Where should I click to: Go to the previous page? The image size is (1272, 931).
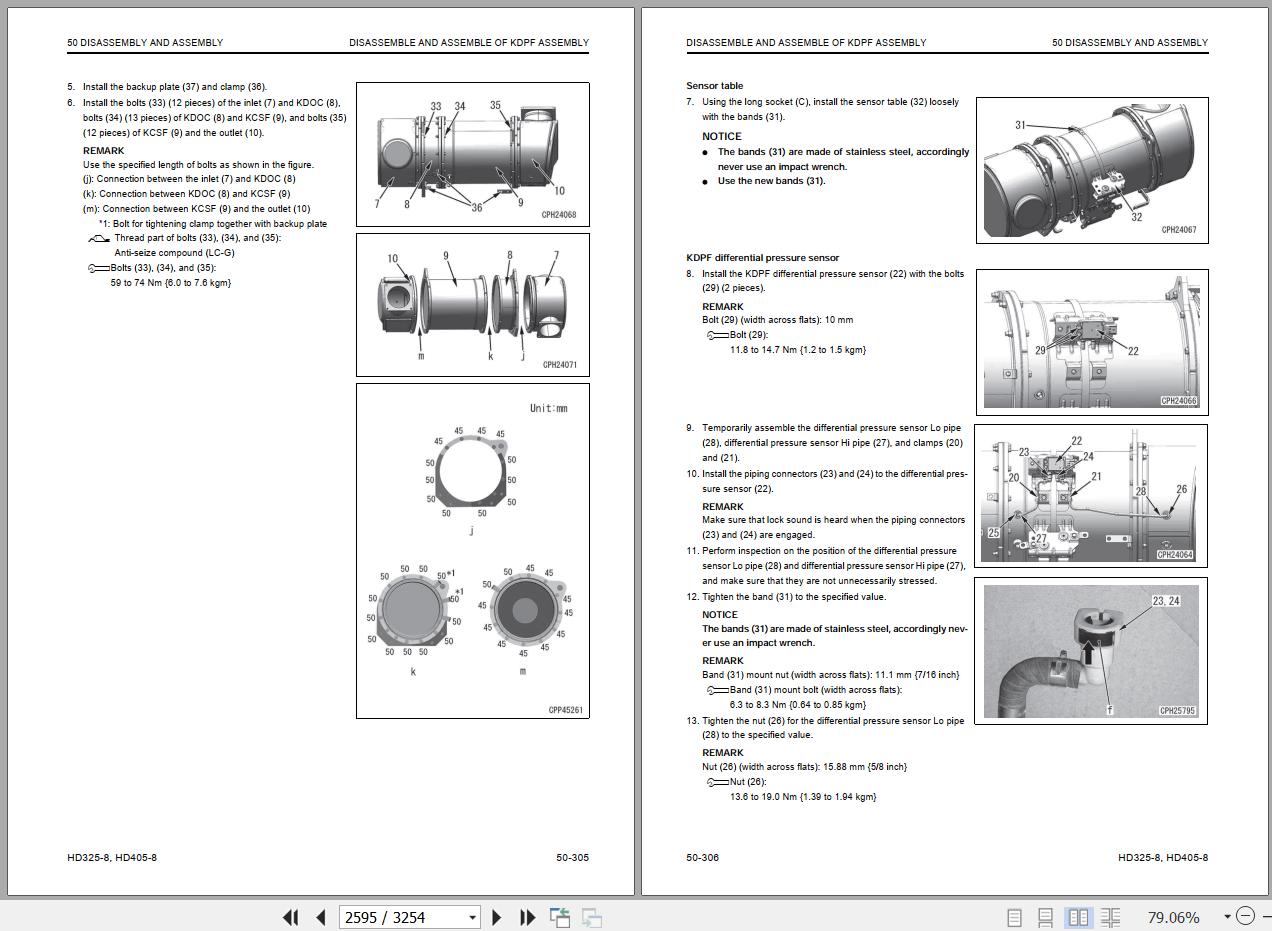coord(320,917)
